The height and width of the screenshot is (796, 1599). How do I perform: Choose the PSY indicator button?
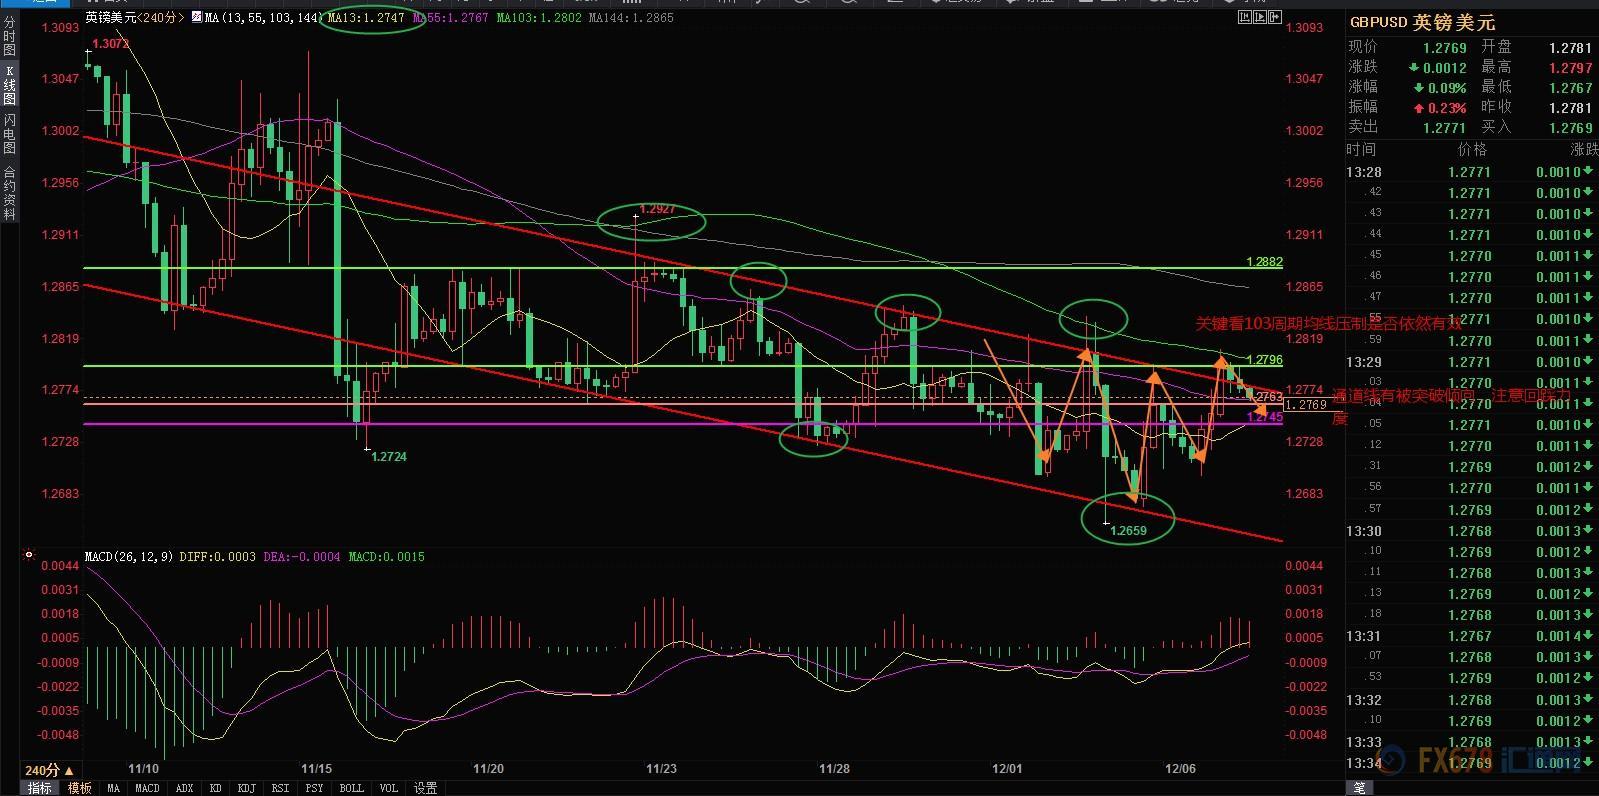(314, 788)
